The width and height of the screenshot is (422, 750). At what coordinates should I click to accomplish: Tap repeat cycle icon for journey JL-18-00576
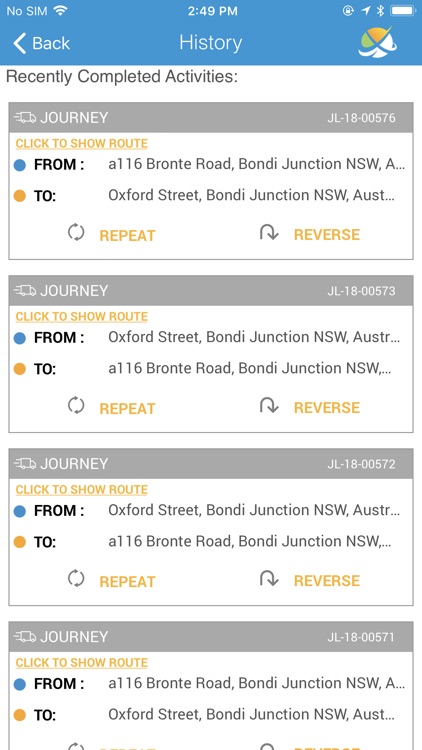pyautogui.click(x=76, y=233)
